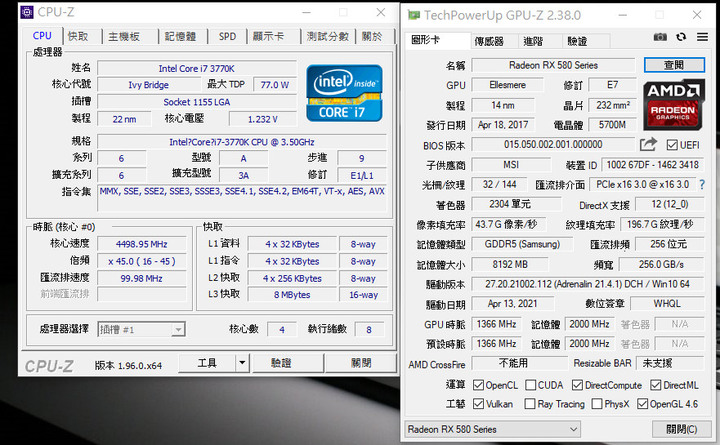
Task: Open the GPU-Z hamburger menu
Action: [702, 37]
